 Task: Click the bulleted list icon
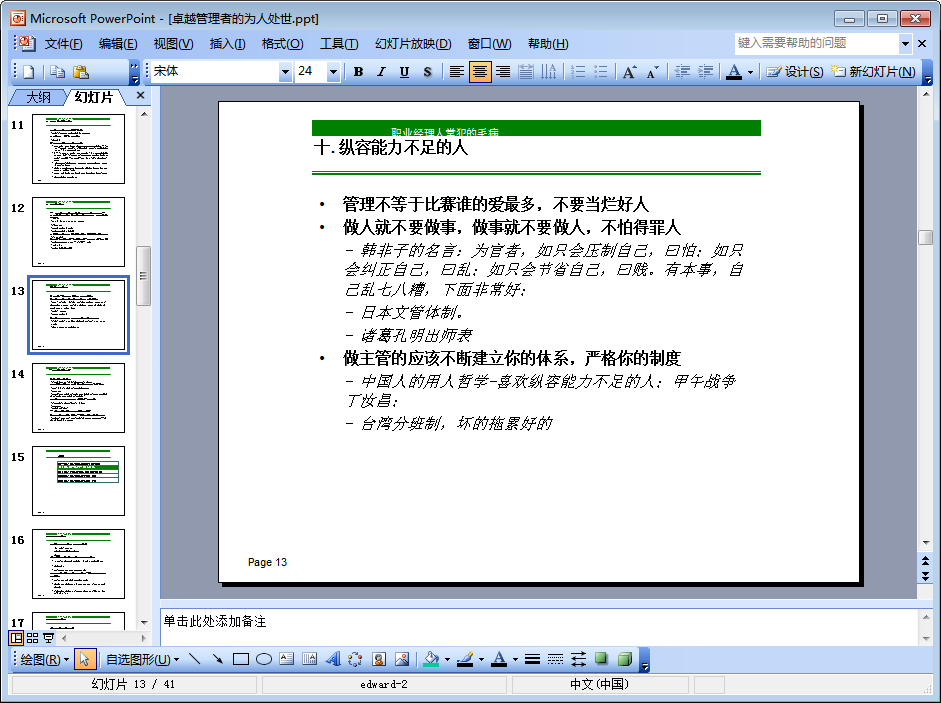click(601, 72)
